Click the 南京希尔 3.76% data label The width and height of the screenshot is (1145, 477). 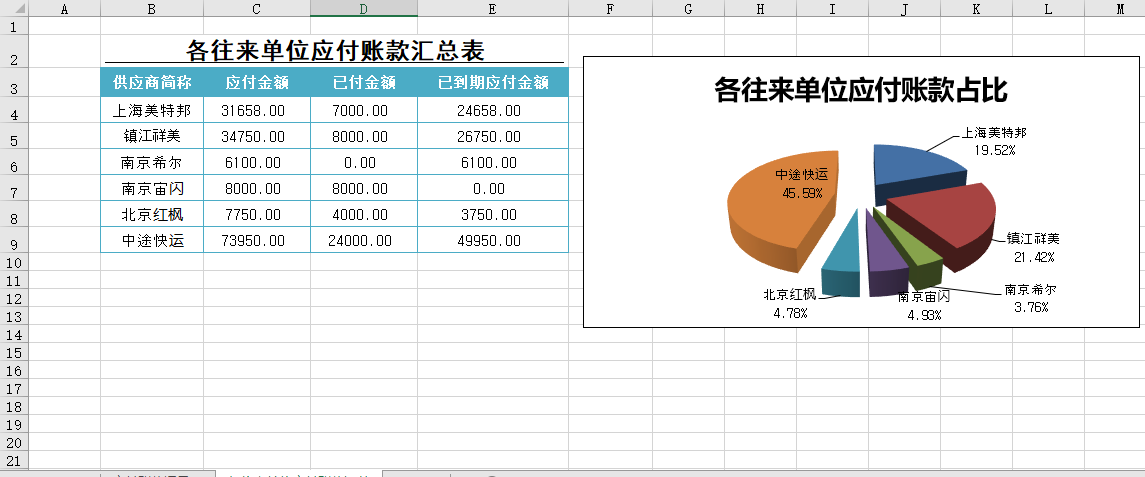point(1031,298)
